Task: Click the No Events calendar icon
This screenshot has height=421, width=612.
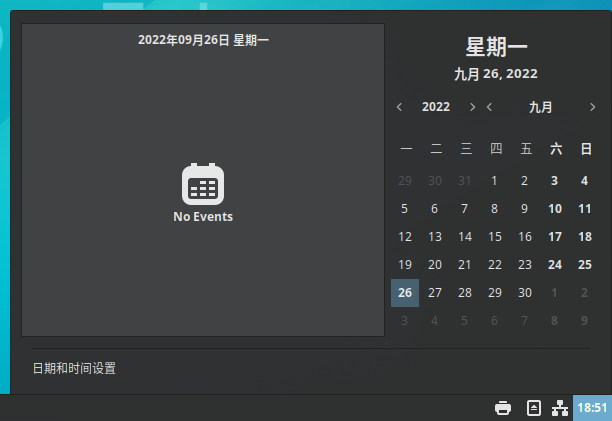Action: [203, 185]
